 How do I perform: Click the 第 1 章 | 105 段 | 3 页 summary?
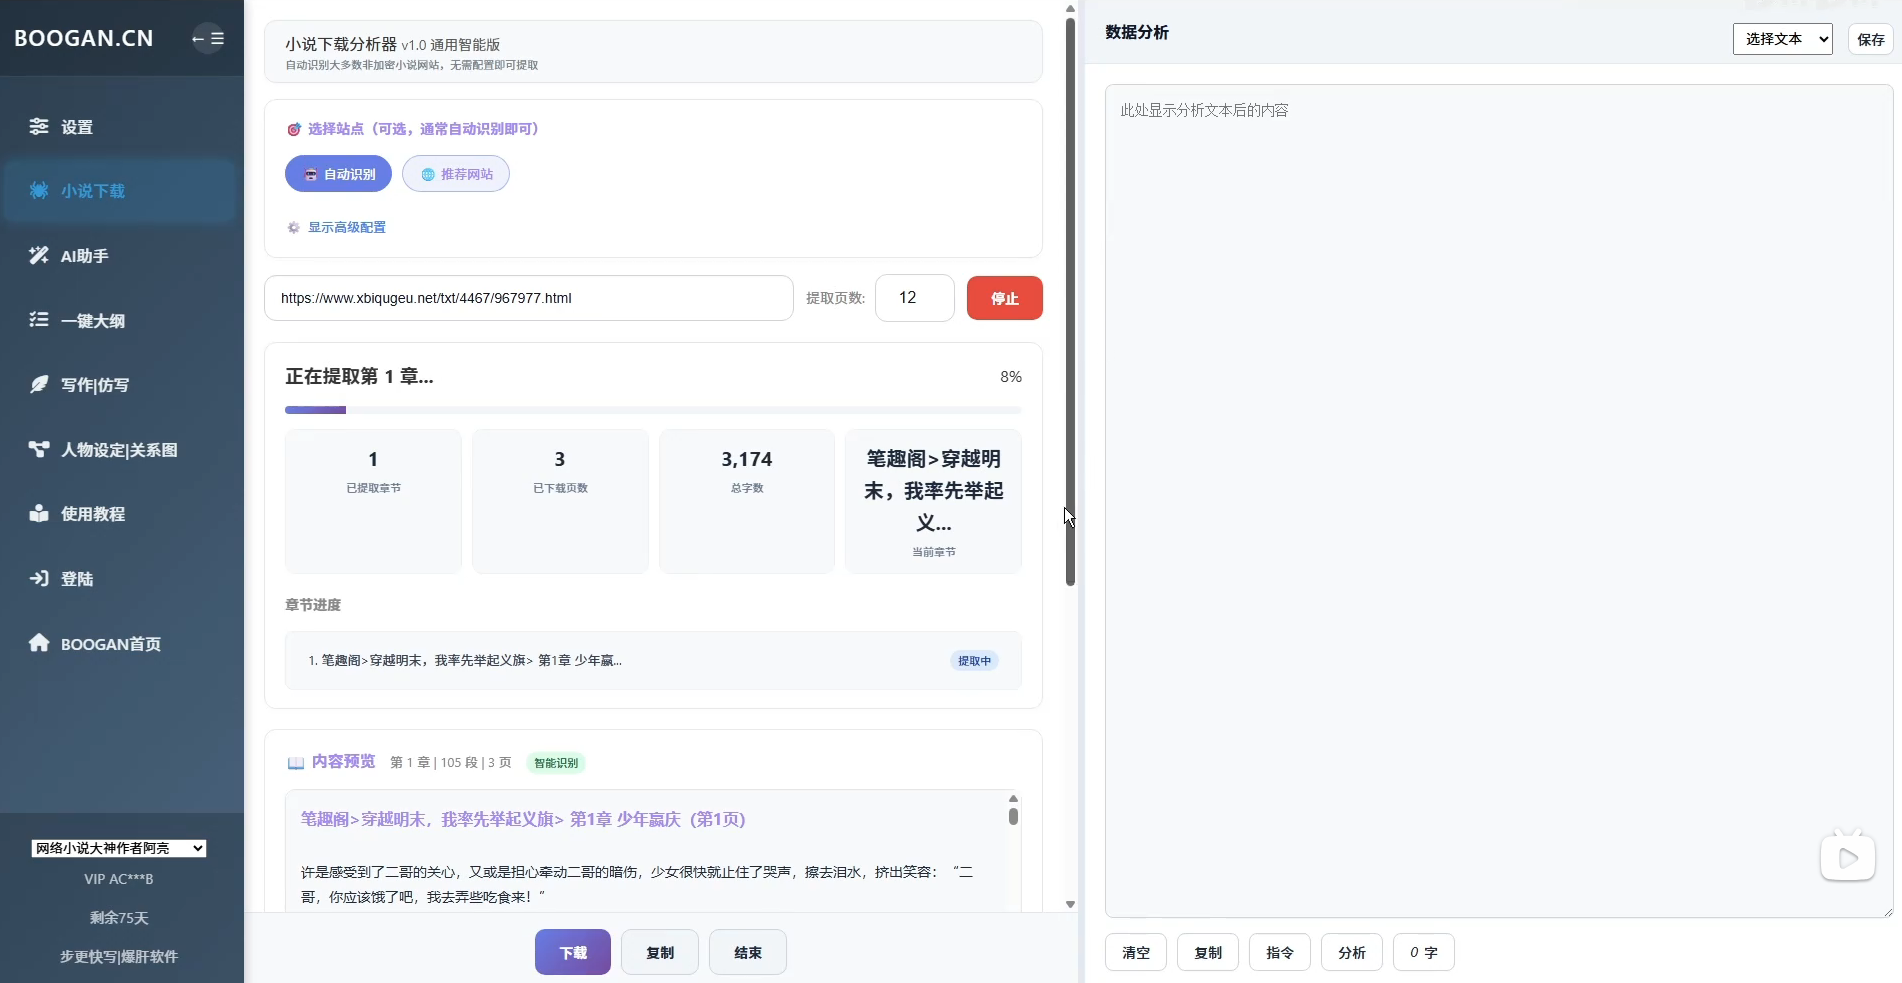[451, 763]
